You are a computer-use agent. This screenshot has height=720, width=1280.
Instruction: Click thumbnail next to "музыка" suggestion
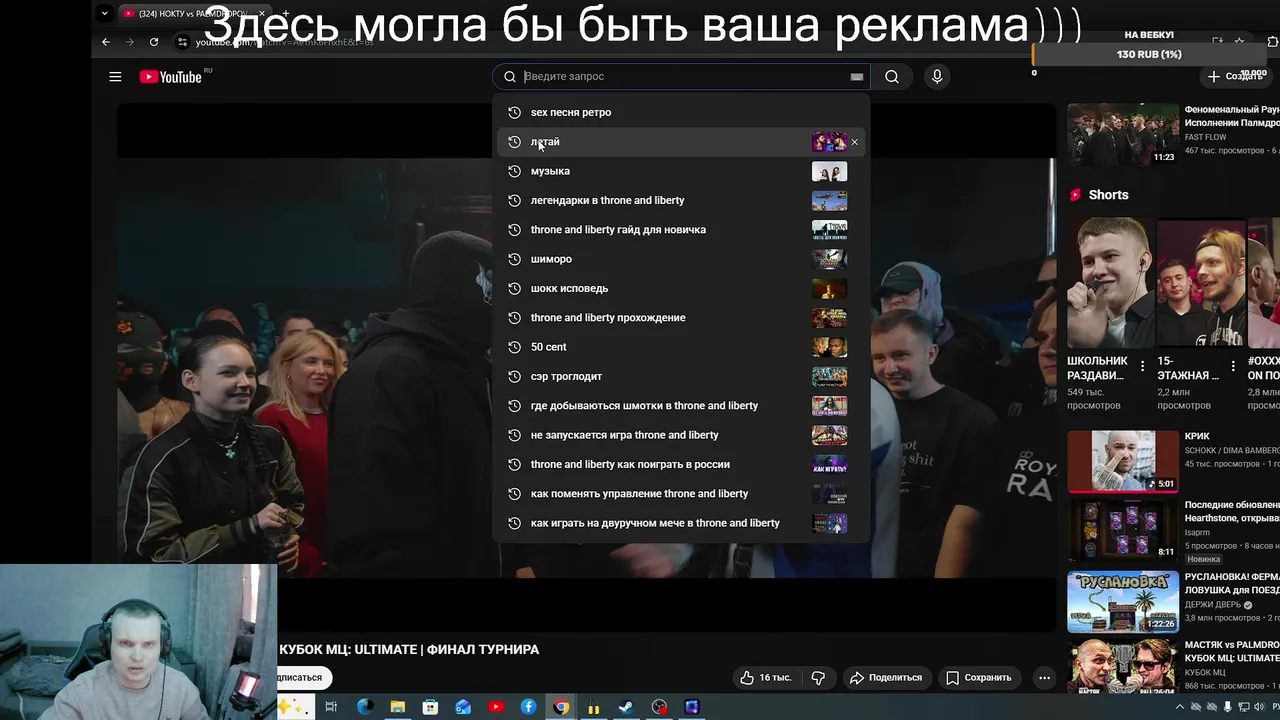click(x=829, y=171)
